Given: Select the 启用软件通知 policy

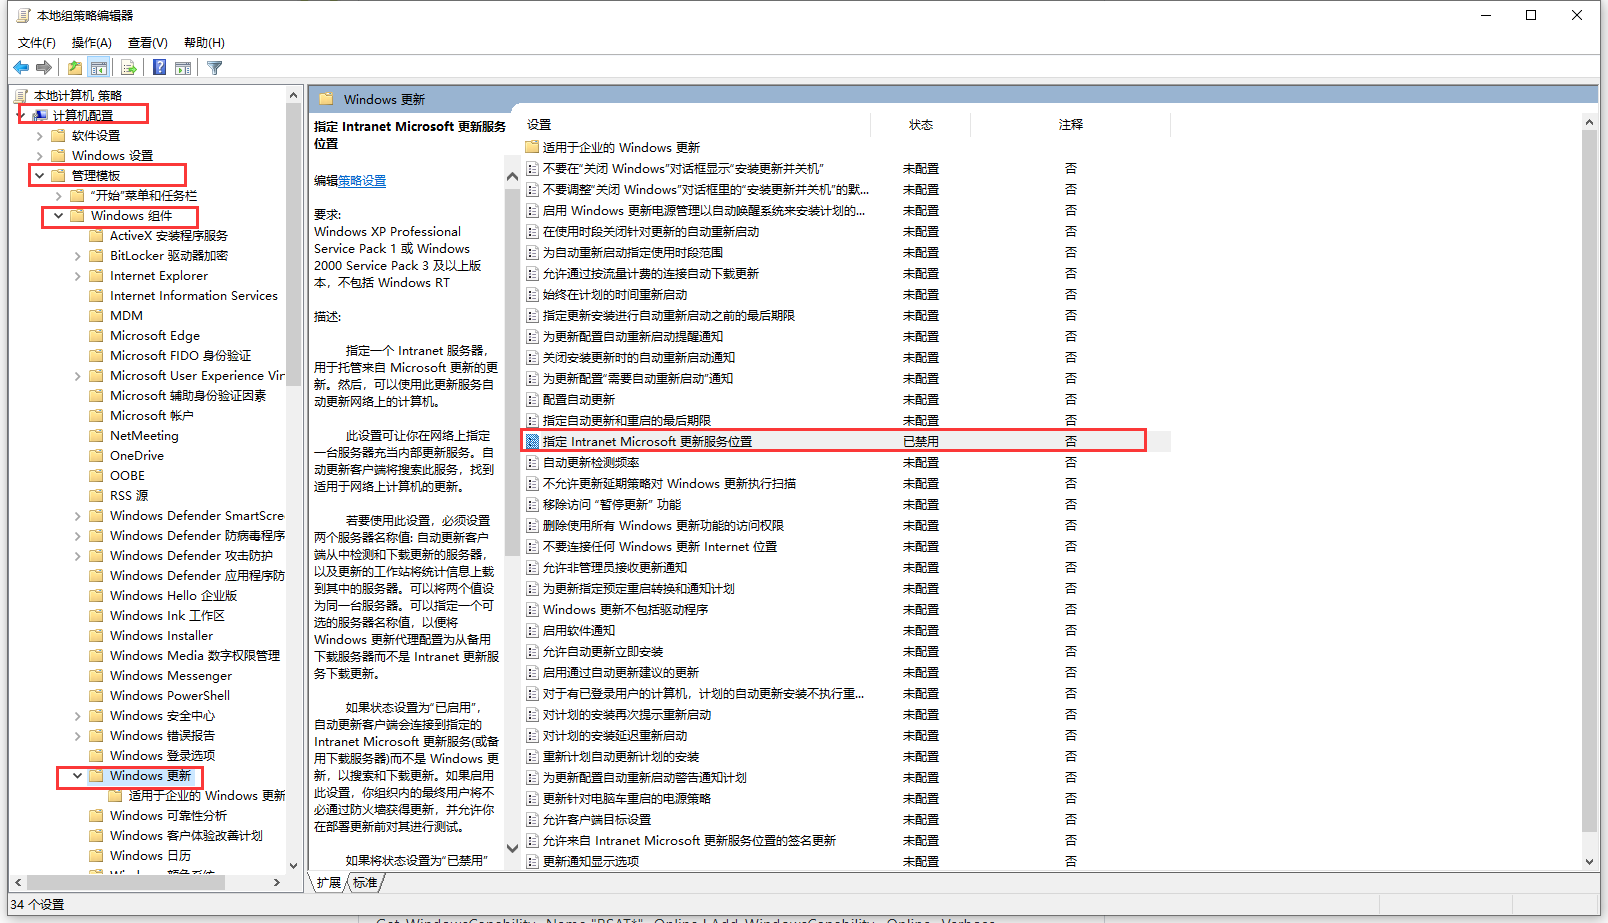Looking at the screenshot, I should click(579, 631).
